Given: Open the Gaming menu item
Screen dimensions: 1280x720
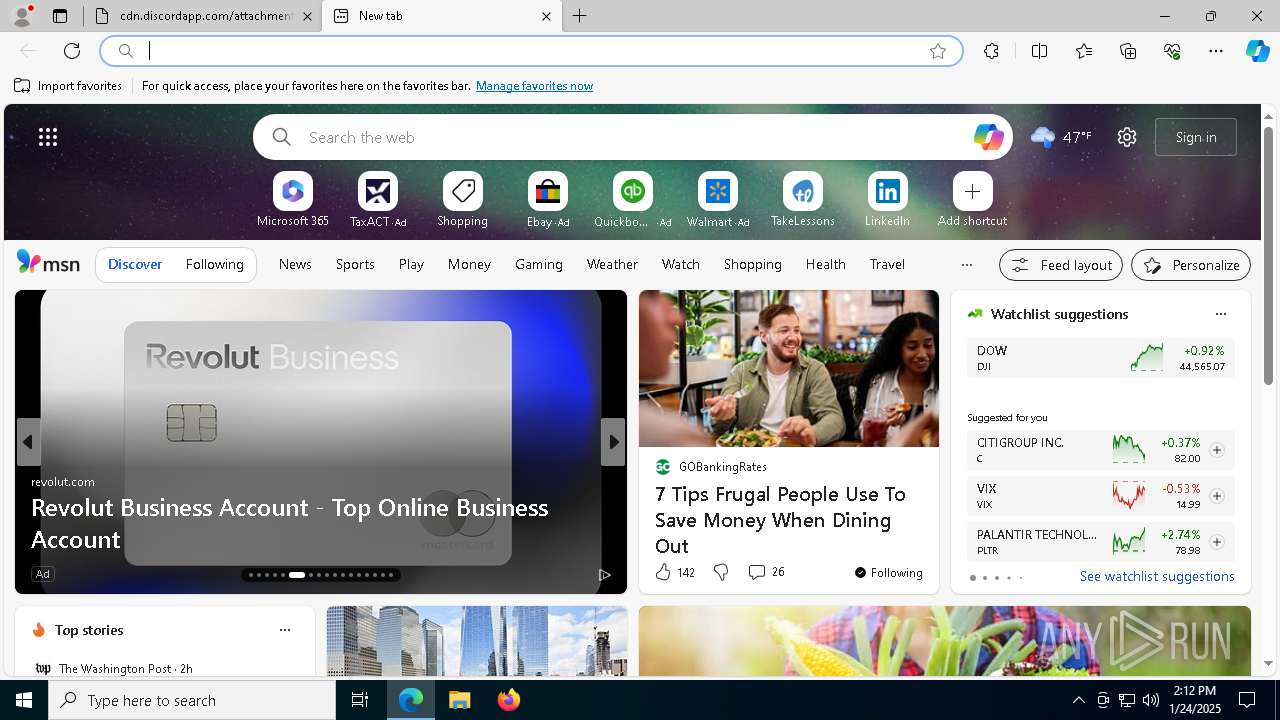Looking at the screenshot, I should (539, 264).
